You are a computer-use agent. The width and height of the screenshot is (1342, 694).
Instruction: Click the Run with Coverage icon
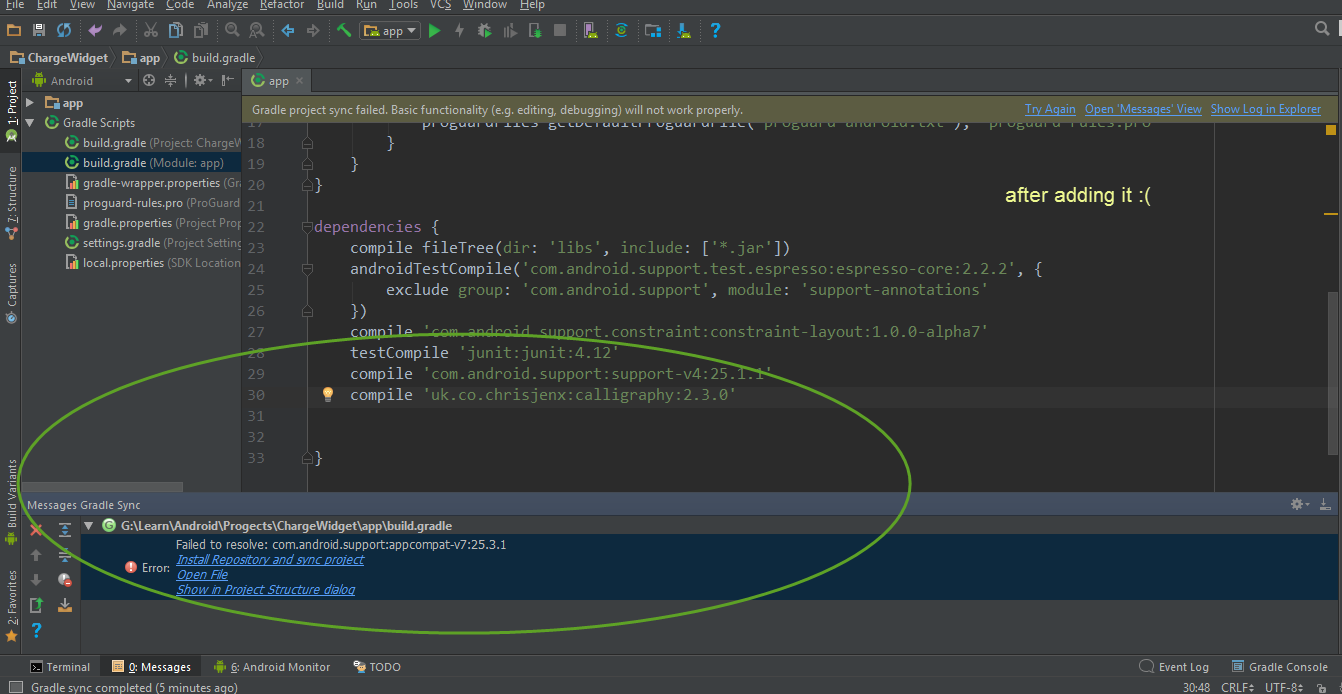pos(510,31)
